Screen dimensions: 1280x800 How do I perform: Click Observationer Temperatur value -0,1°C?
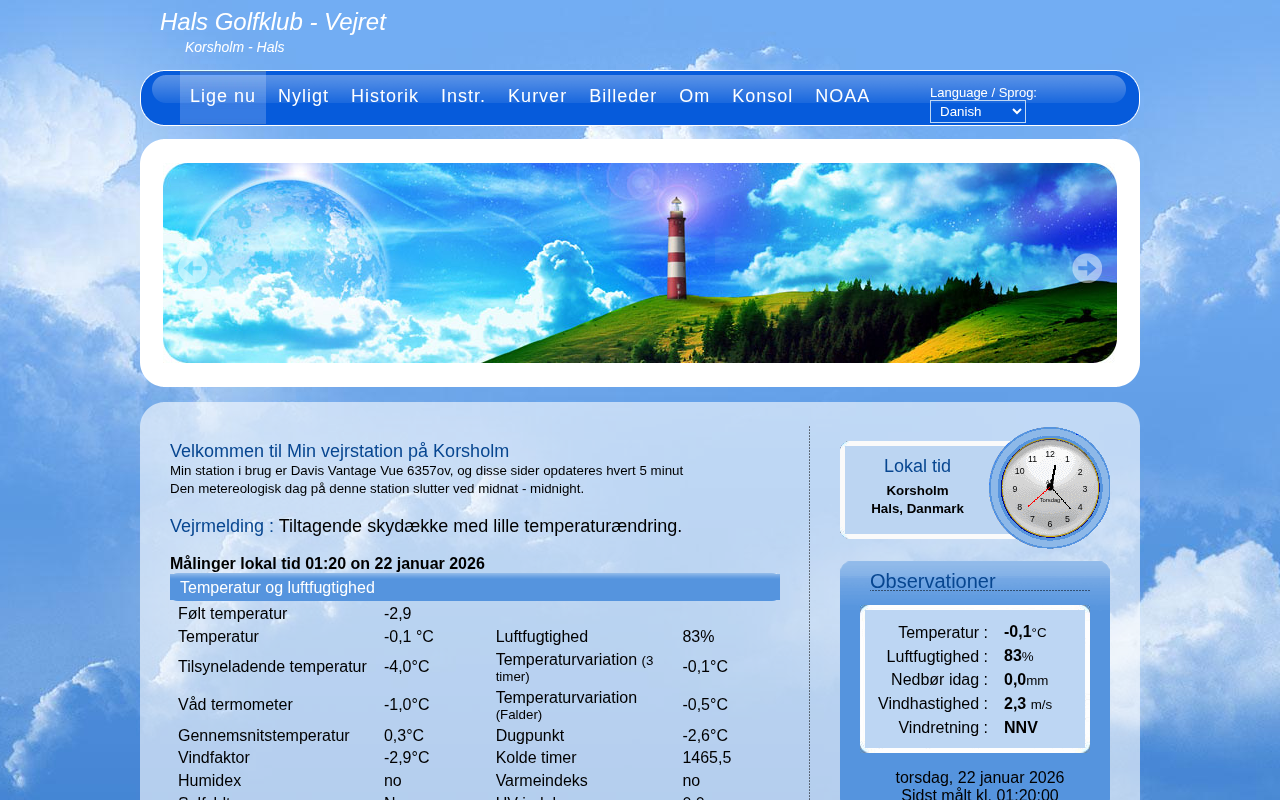[1025, 632]
